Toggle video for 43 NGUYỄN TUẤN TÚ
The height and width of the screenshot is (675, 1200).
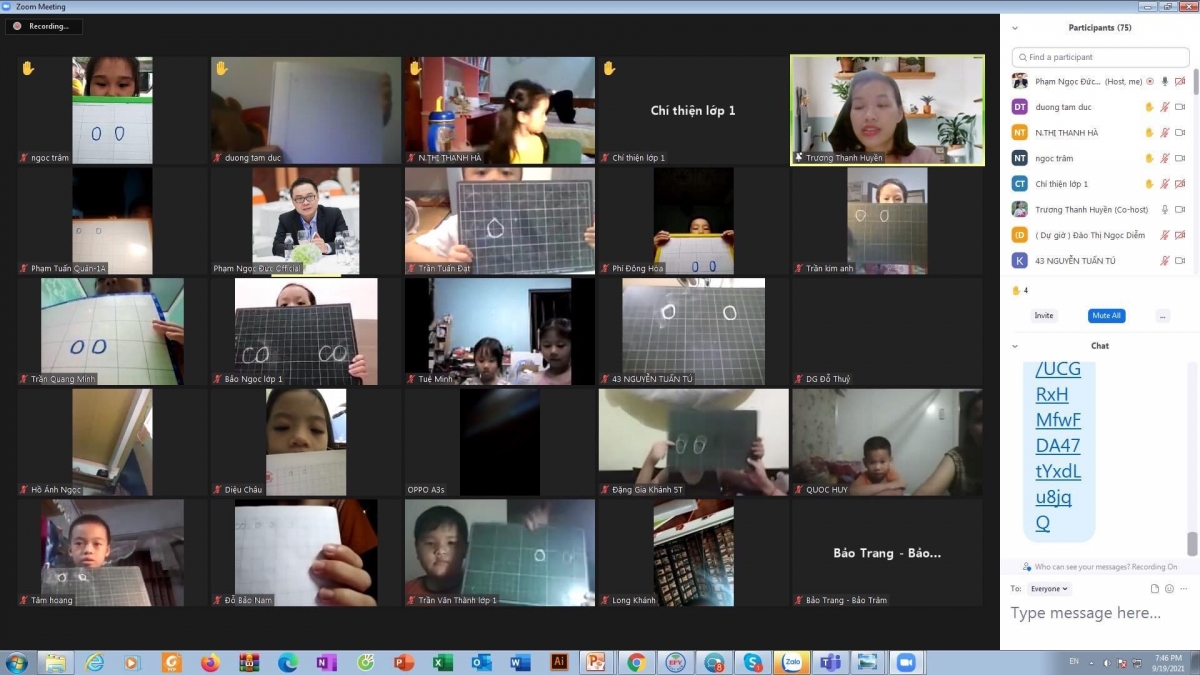point(1180,261)
